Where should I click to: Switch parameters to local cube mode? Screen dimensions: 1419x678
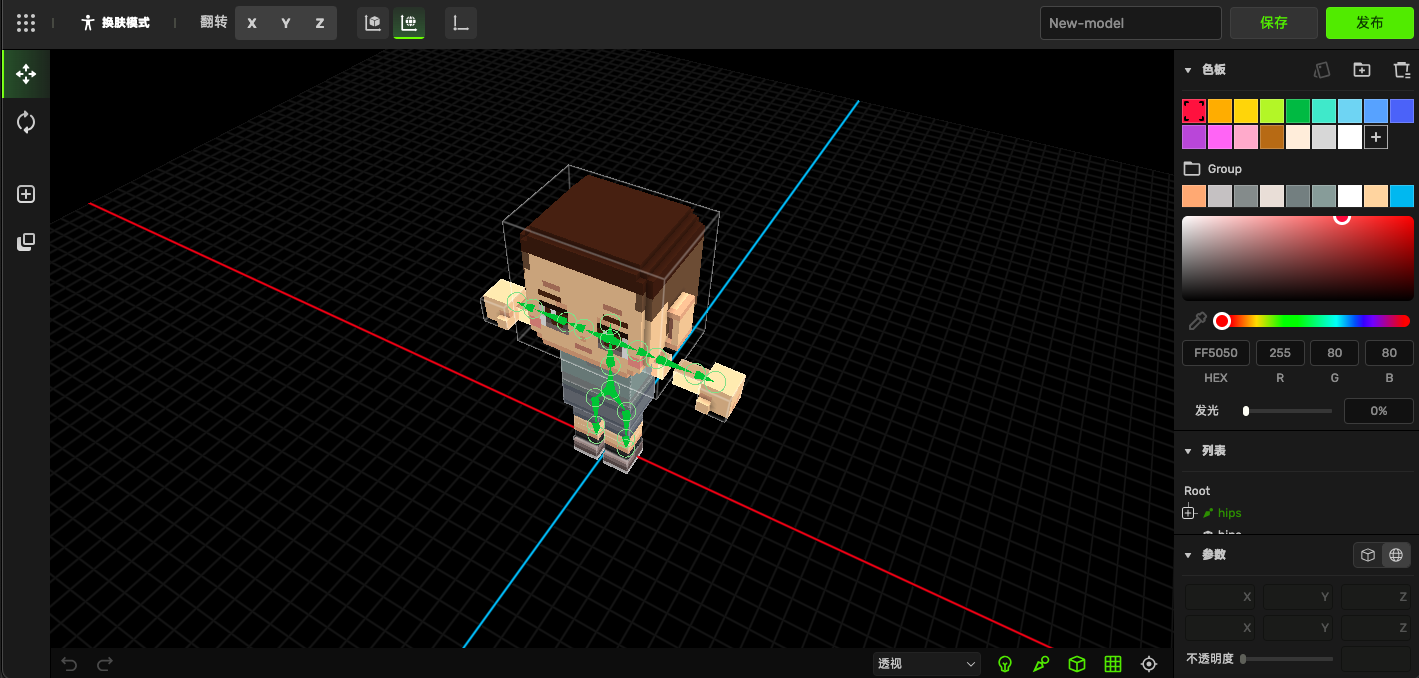click(x=1368, y=555)
